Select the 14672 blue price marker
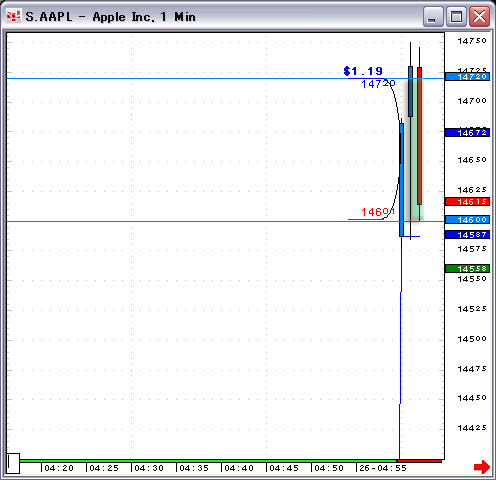 [x=467, y=133]
